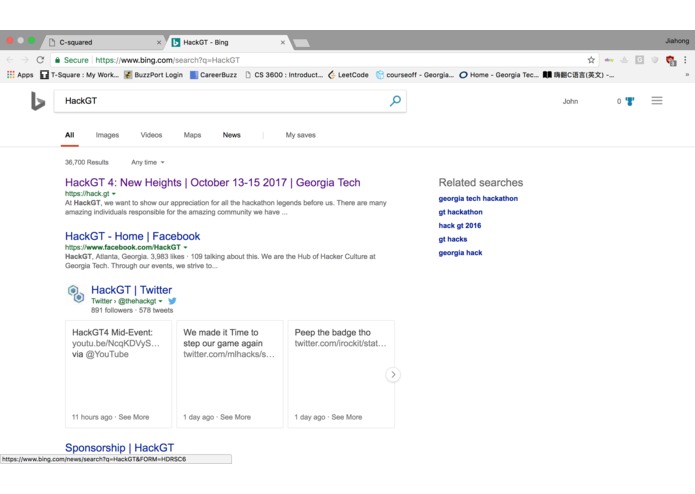
Task: Select the Videos search tab
Action: (151, 135)
